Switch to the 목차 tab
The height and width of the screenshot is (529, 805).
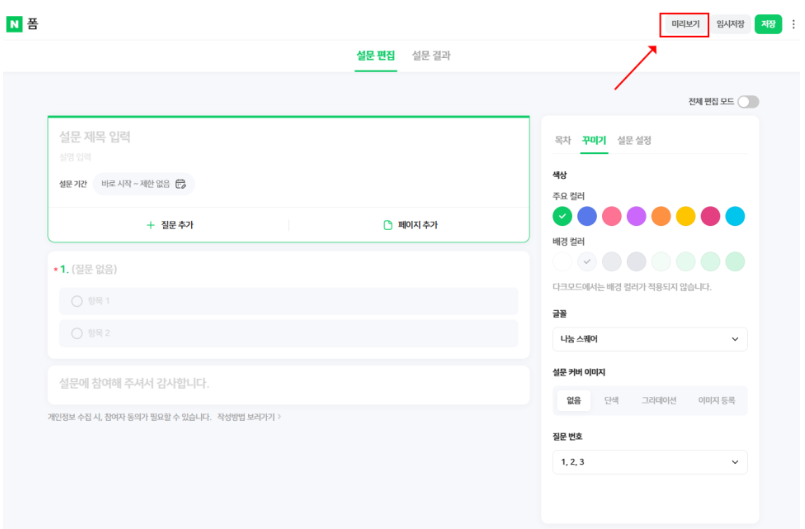(563, 141)
